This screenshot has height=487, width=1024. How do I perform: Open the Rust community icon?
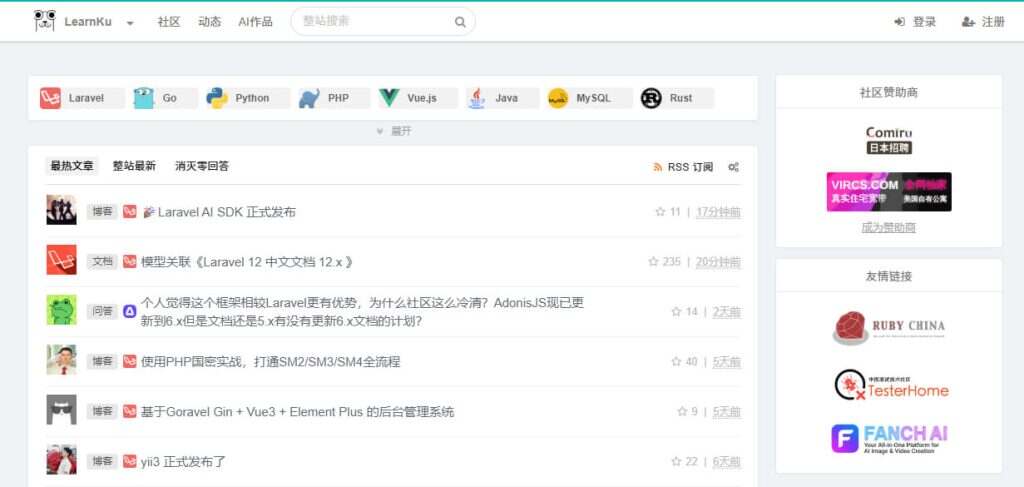(652, 98)
